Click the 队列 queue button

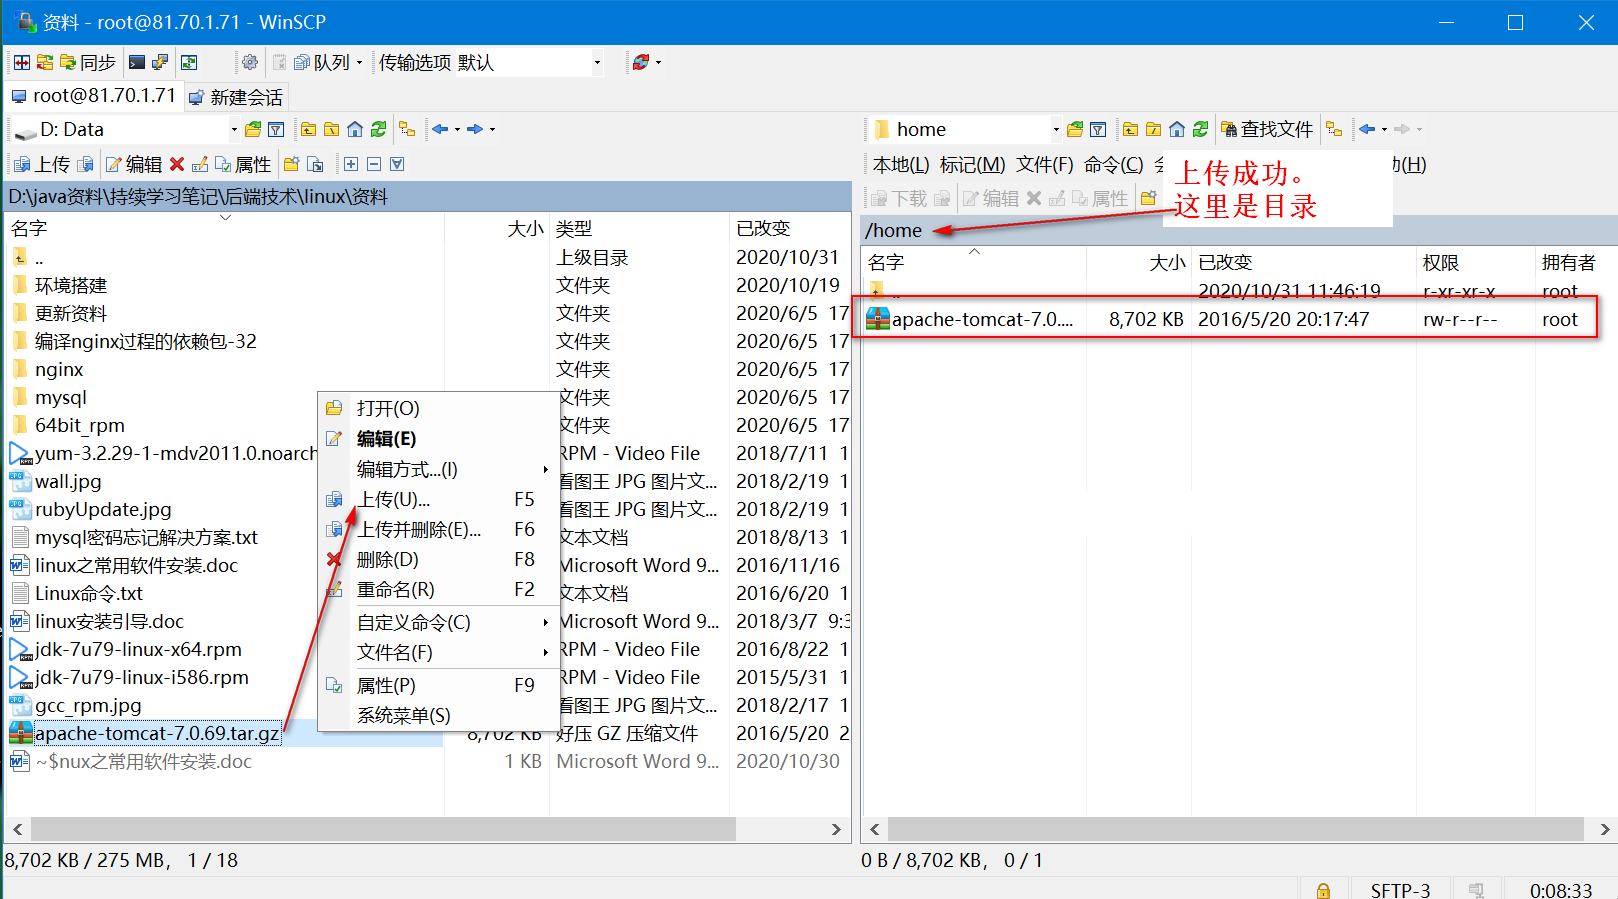[x=322, y=63]
